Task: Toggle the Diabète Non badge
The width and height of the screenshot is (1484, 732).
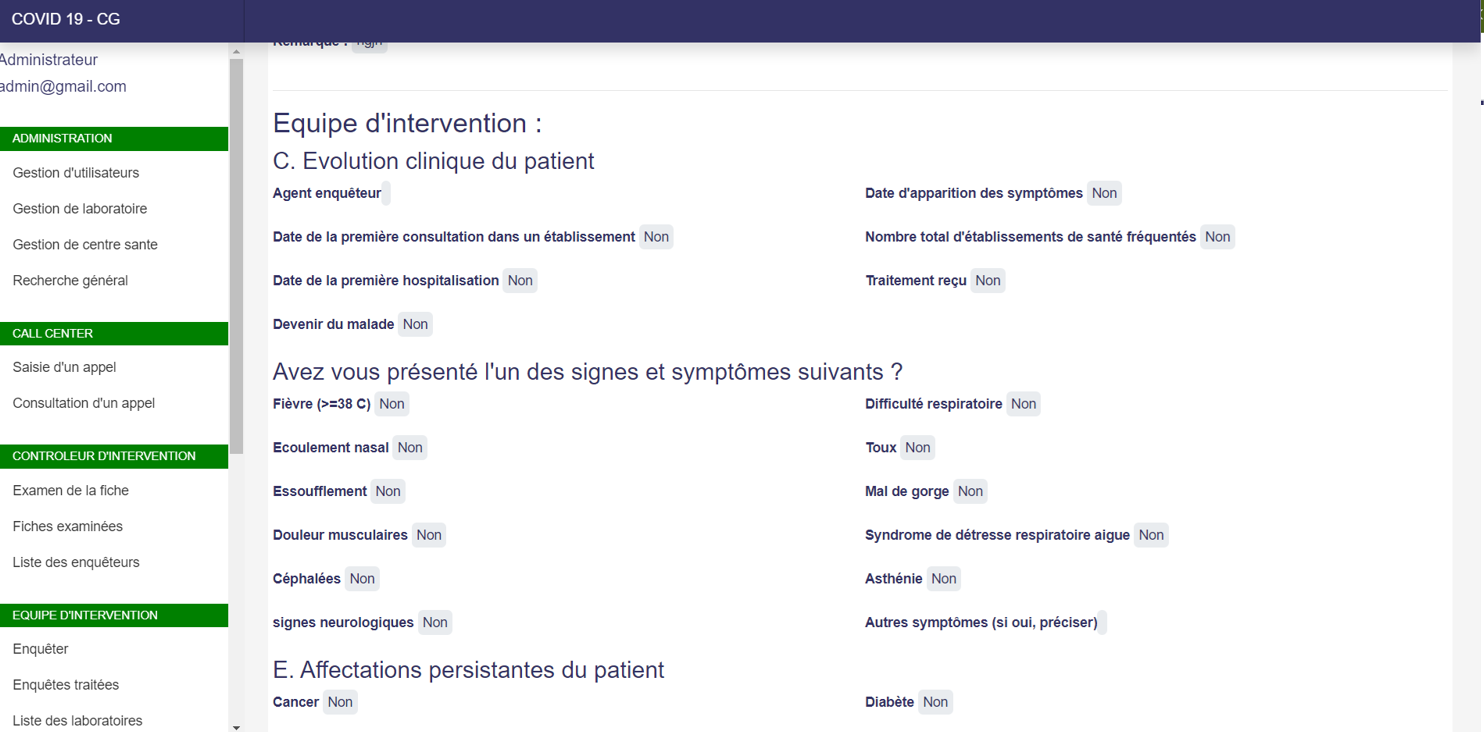Action: point(935,701)
